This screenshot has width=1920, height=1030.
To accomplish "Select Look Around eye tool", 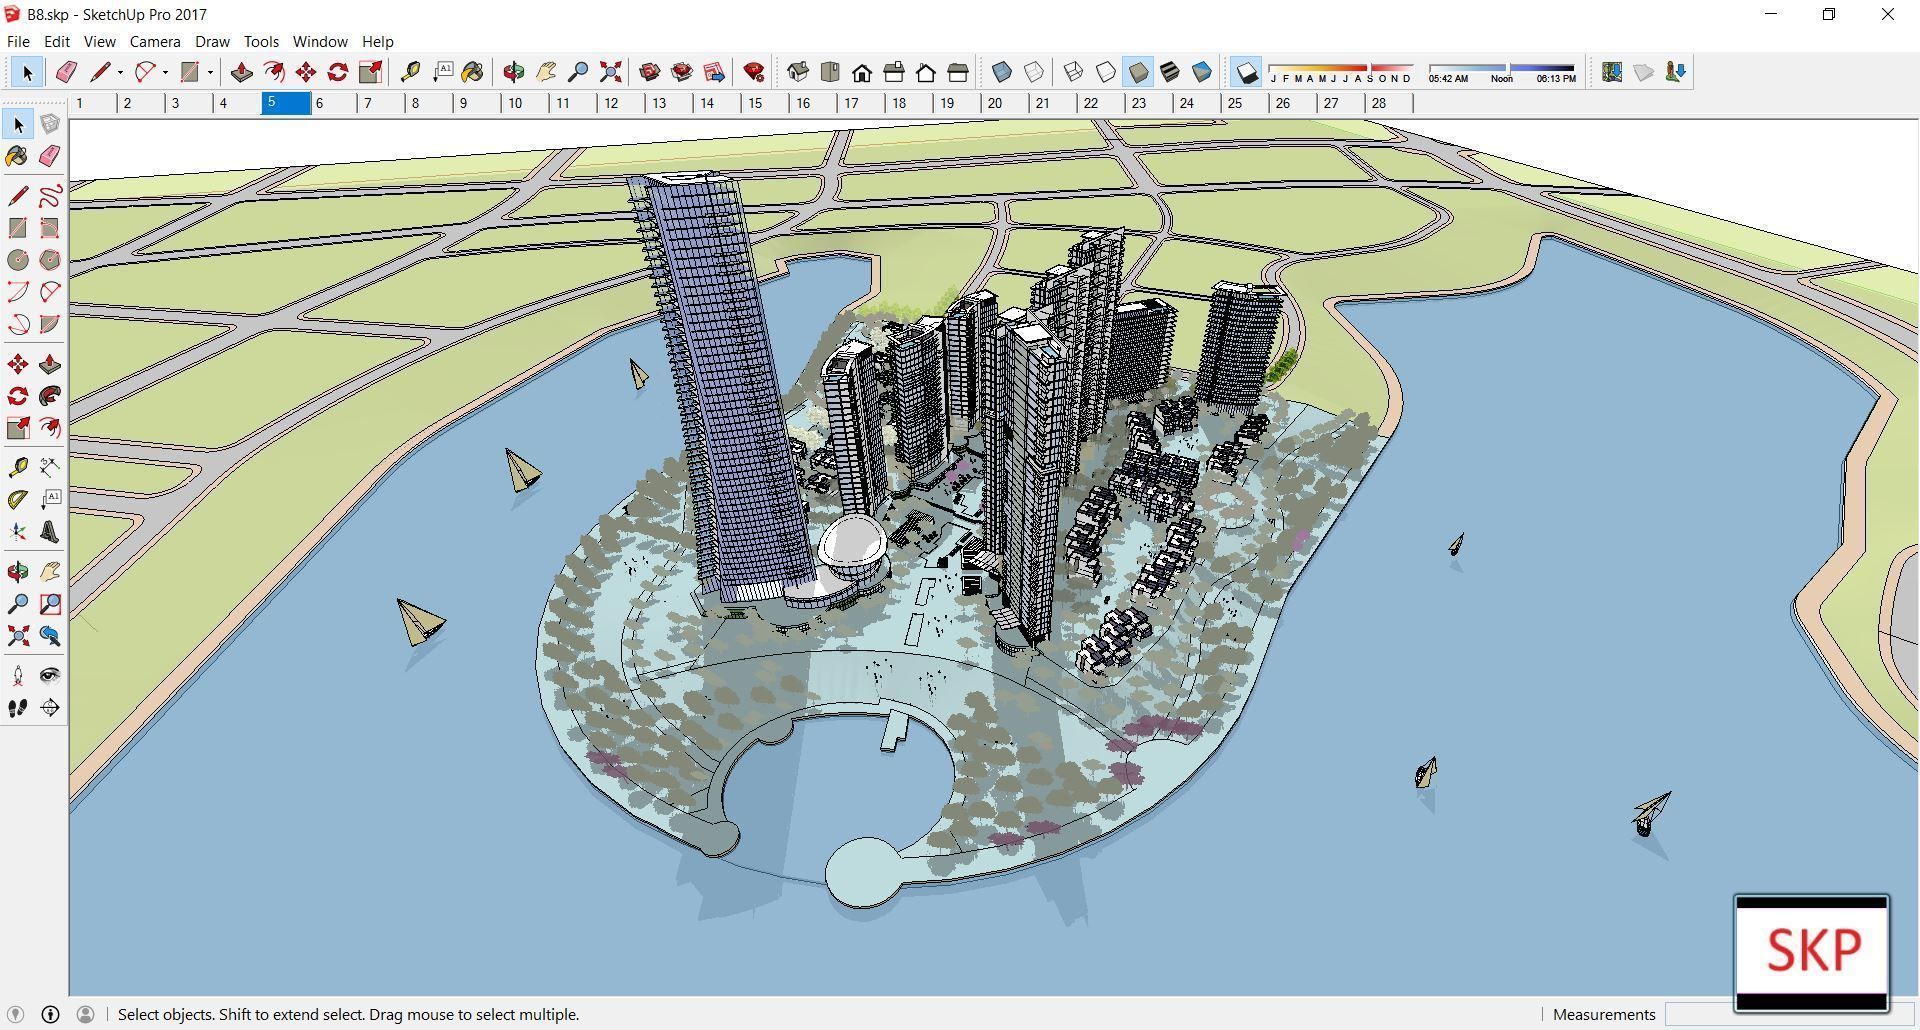I will [50, 676].
